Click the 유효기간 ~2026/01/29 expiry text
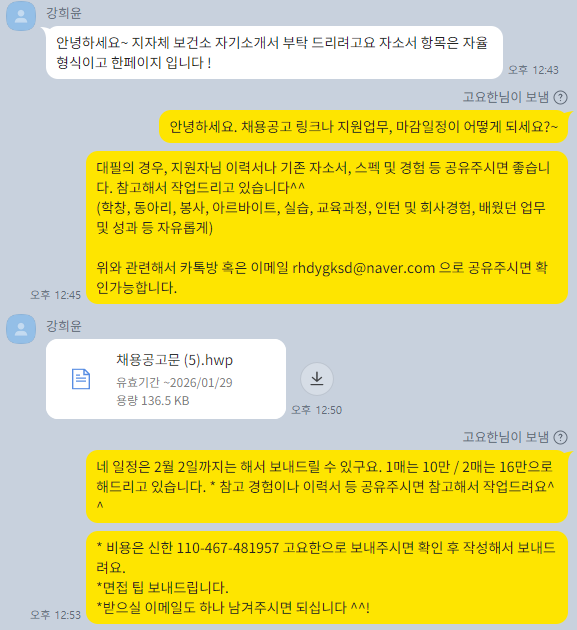 (x=174, y=382)
